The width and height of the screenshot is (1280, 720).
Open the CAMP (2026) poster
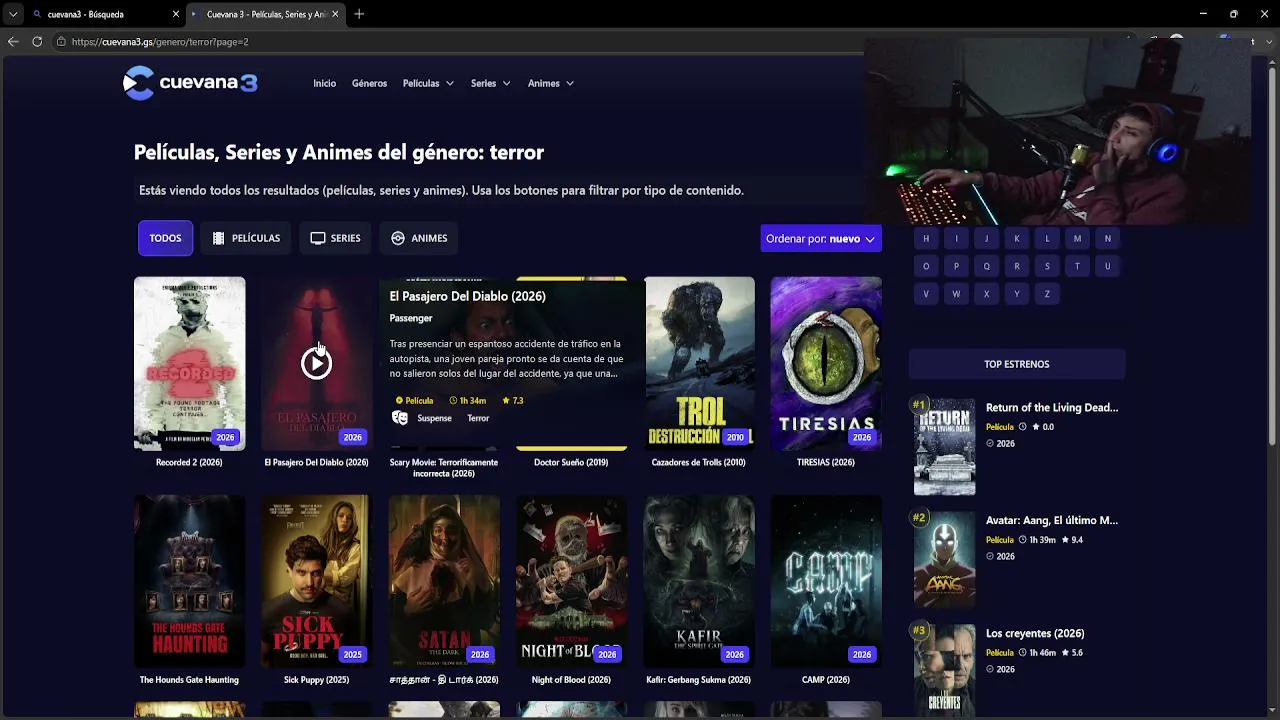(826, 581)
